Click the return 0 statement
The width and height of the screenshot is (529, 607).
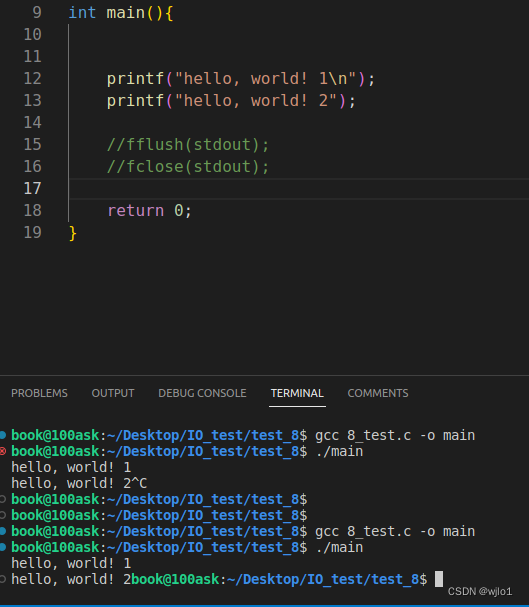pos(149,211)
